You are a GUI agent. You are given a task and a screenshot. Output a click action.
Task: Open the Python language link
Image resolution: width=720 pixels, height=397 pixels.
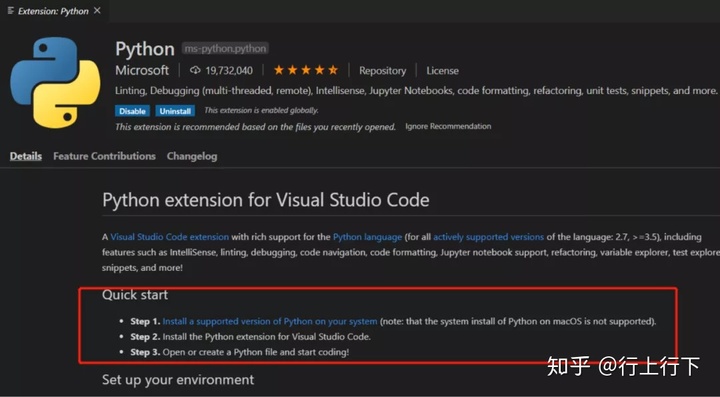click(x=367, y=237)
